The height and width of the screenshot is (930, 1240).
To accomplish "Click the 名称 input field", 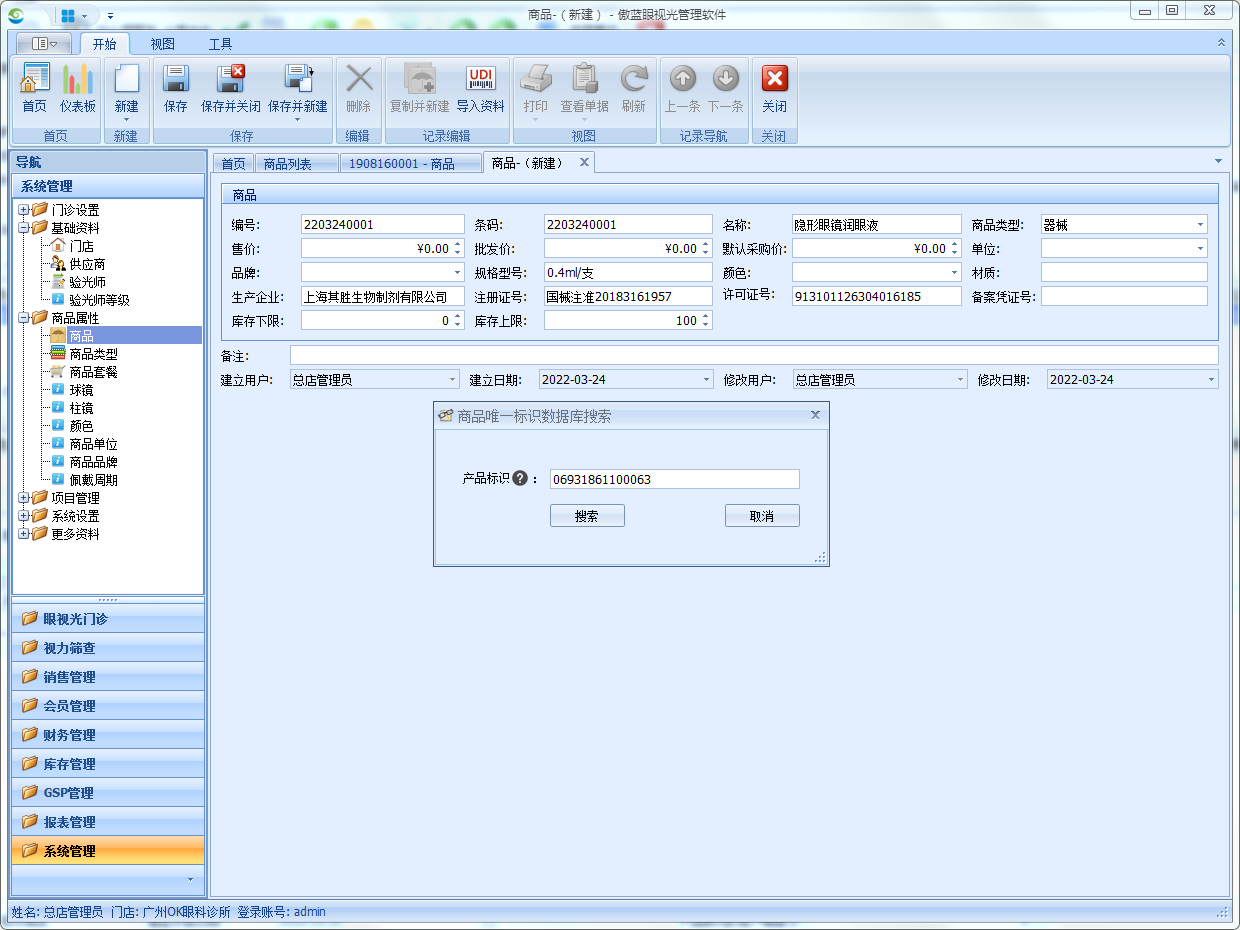I will point(876,225).
